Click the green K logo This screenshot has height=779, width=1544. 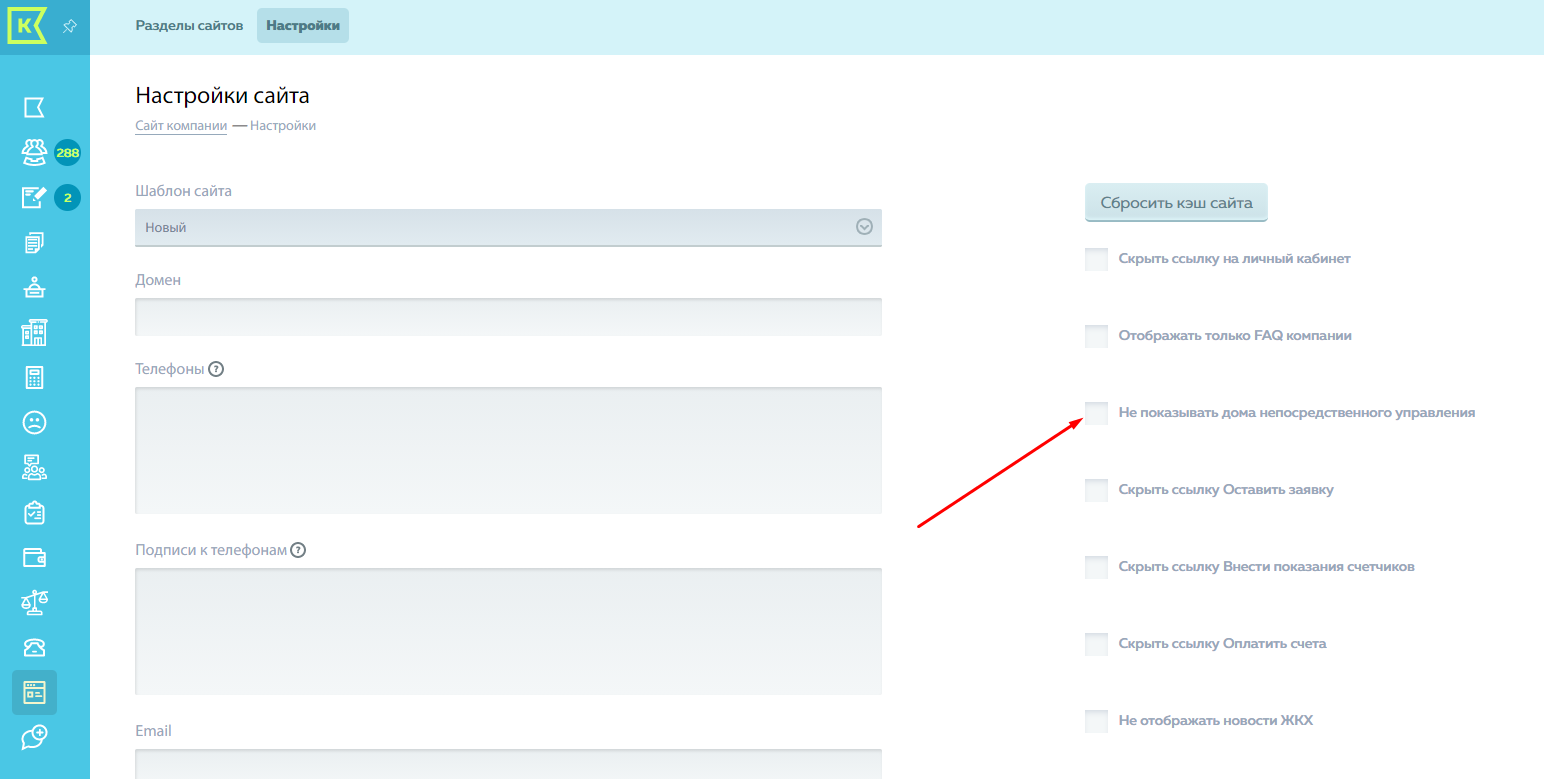click(28, 26)
